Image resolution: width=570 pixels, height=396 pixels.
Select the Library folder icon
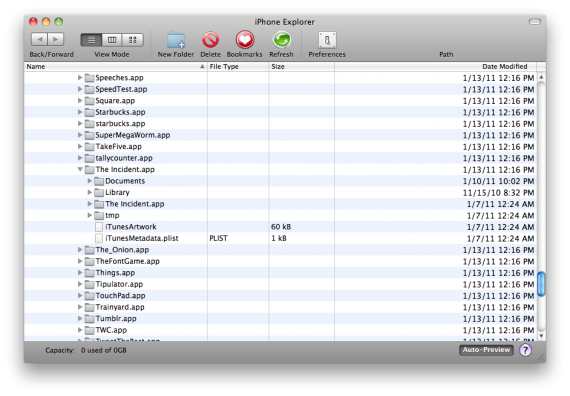99,192
